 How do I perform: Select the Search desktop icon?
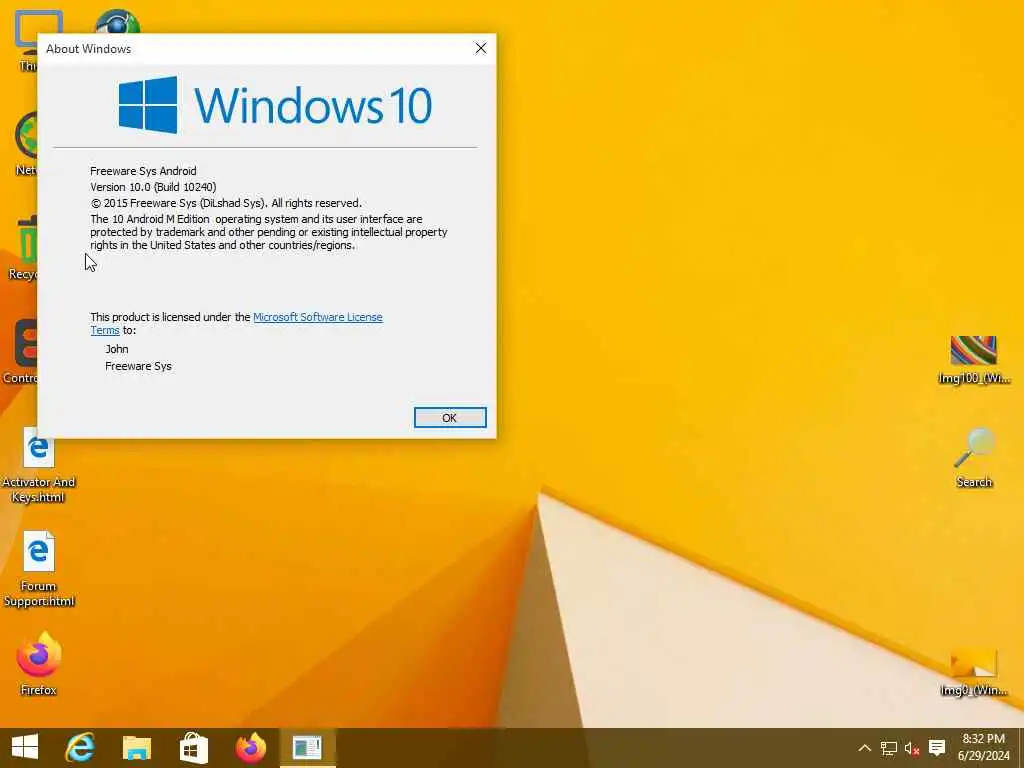point(974,457)
